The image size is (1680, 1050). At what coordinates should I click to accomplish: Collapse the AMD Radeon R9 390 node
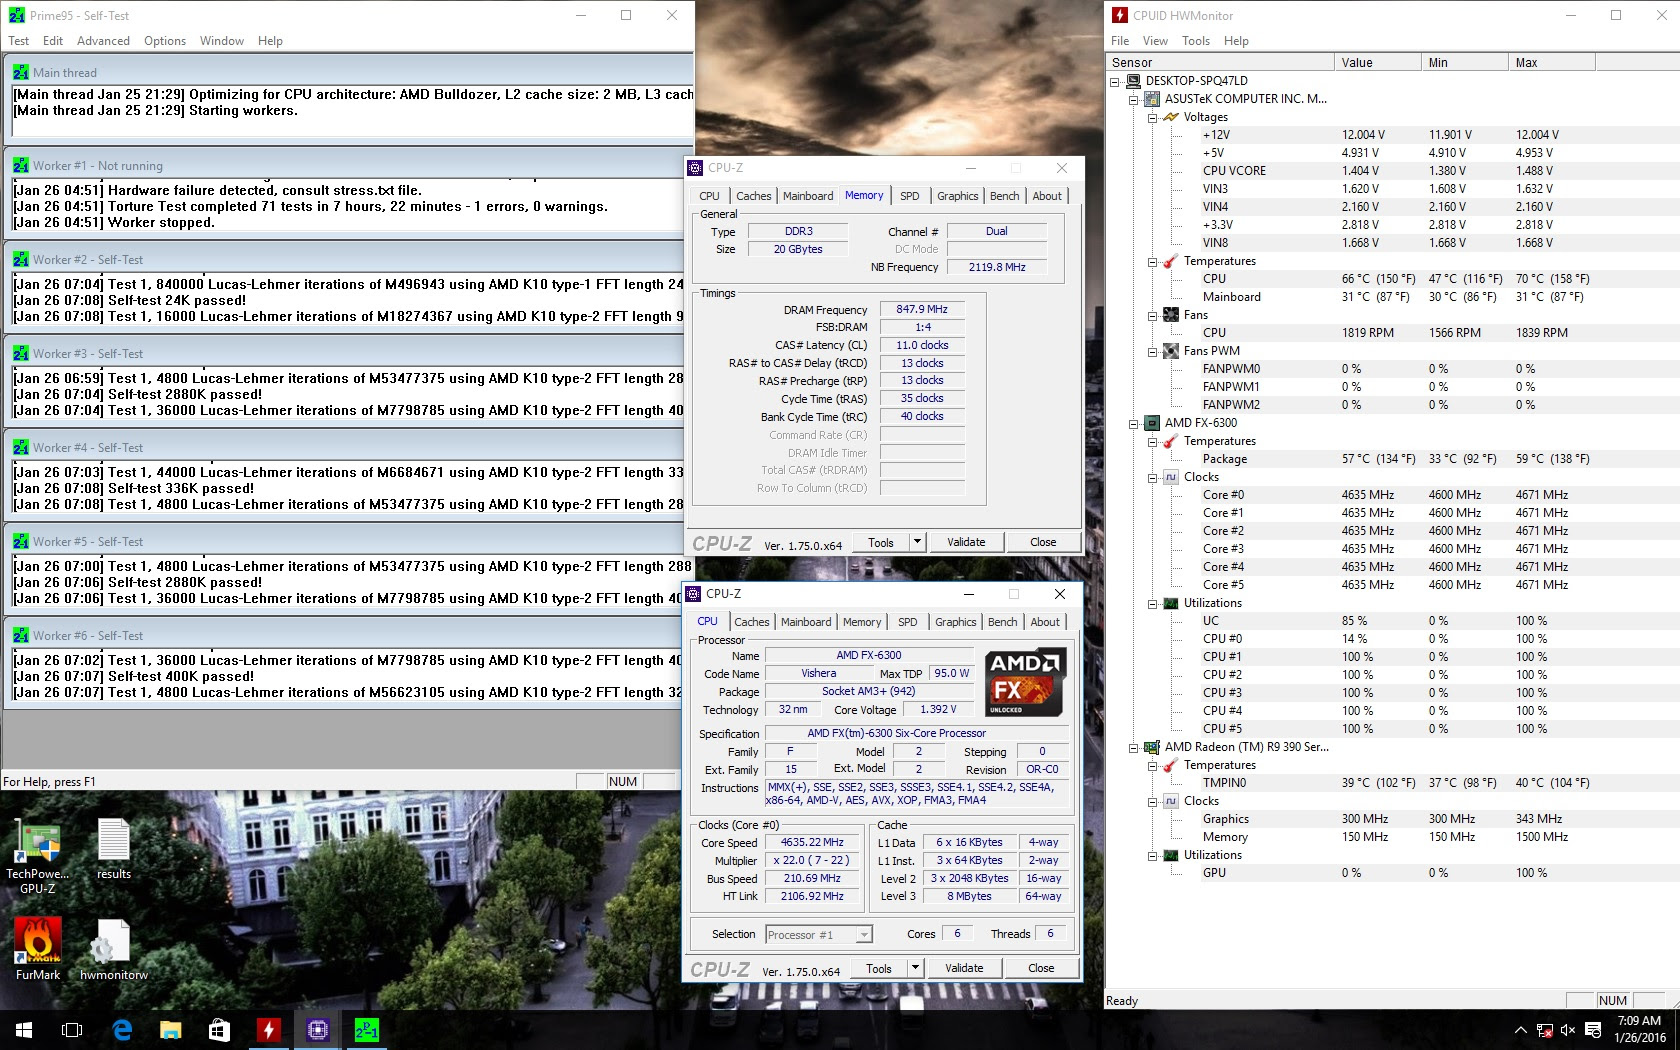[1133, 747]
